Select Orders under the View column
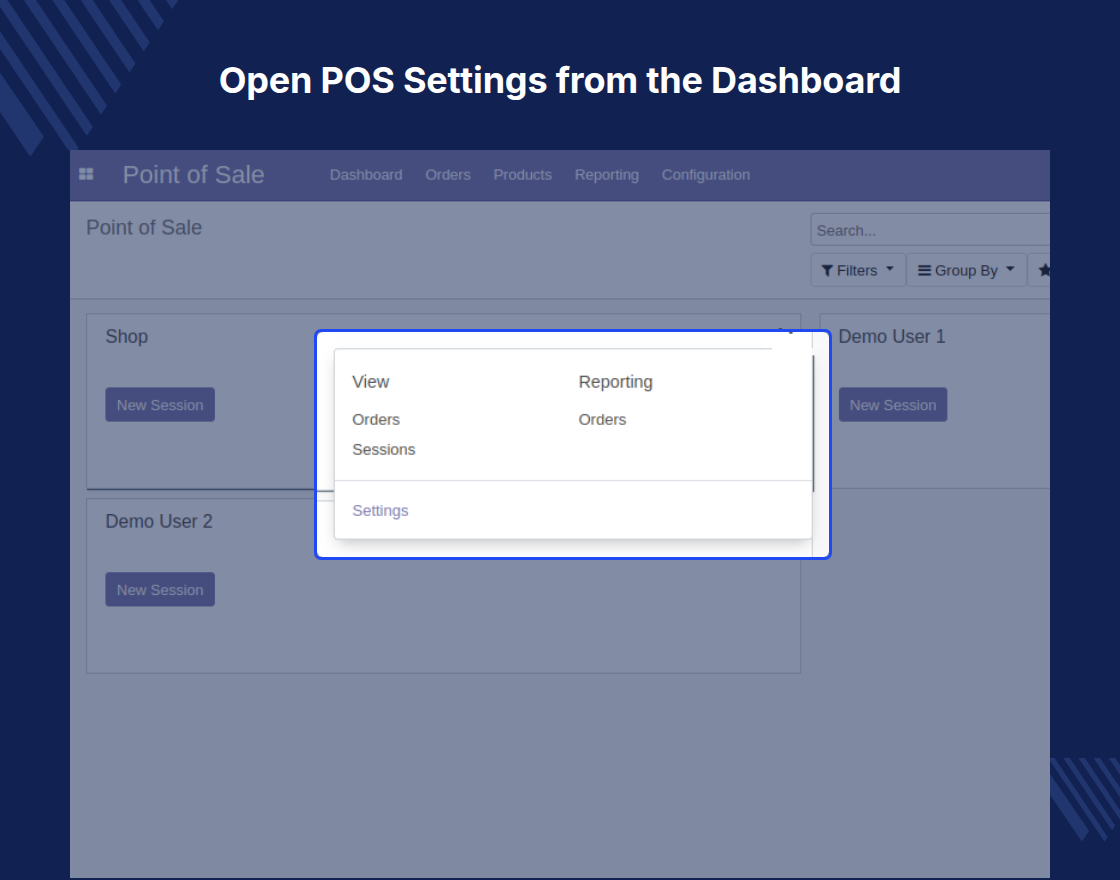 [376, 419]
